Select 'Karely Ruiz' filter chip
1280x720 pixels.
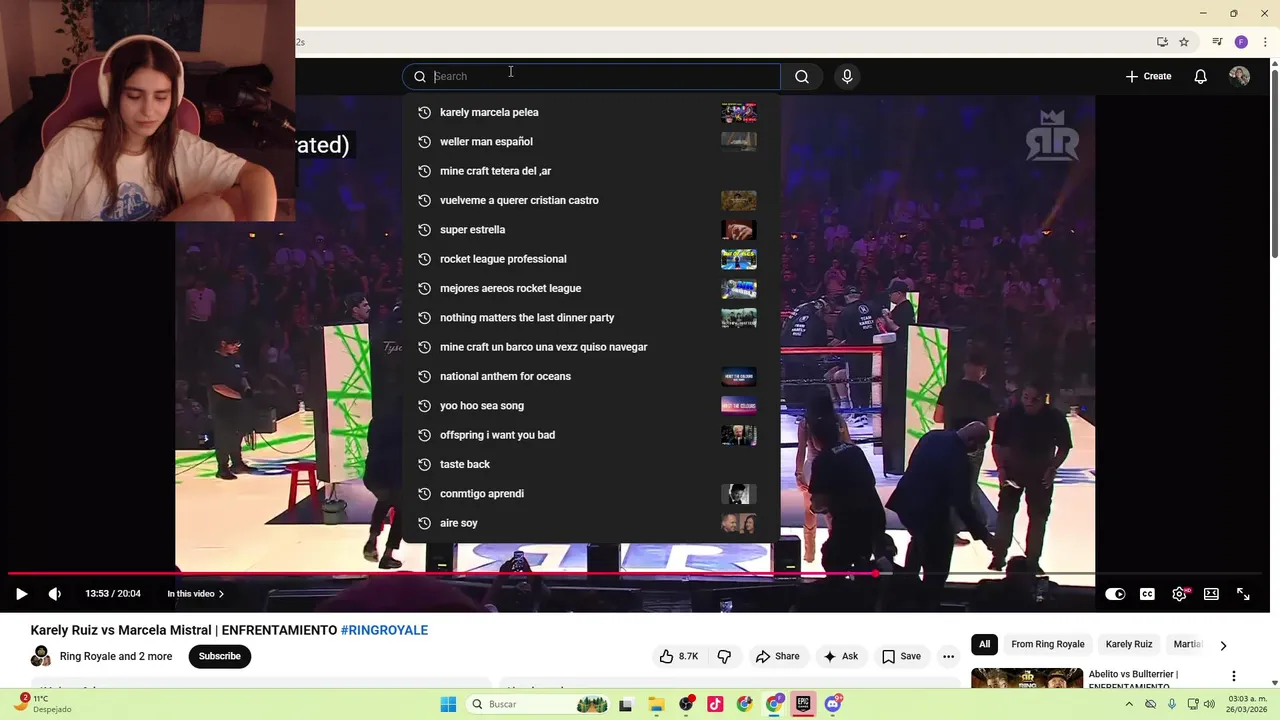1129,644
